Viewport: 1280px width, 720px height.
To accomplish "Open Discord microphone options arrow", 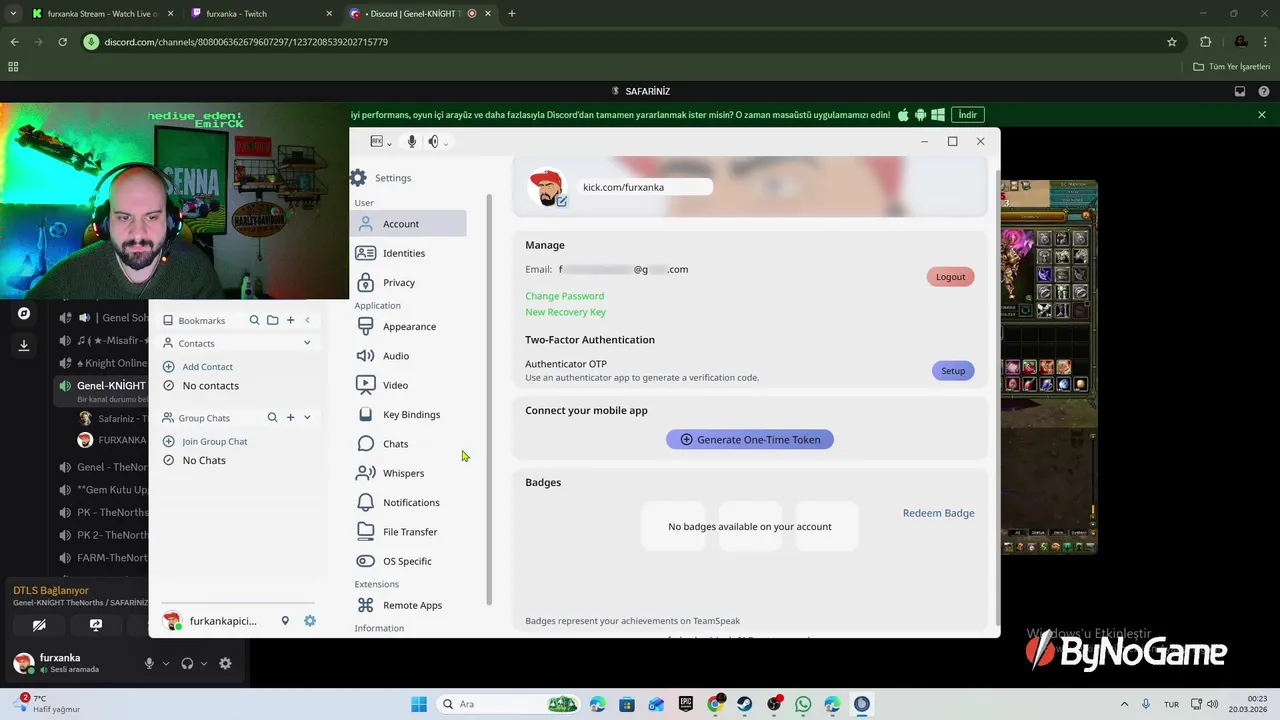I will tap(166, 663).
